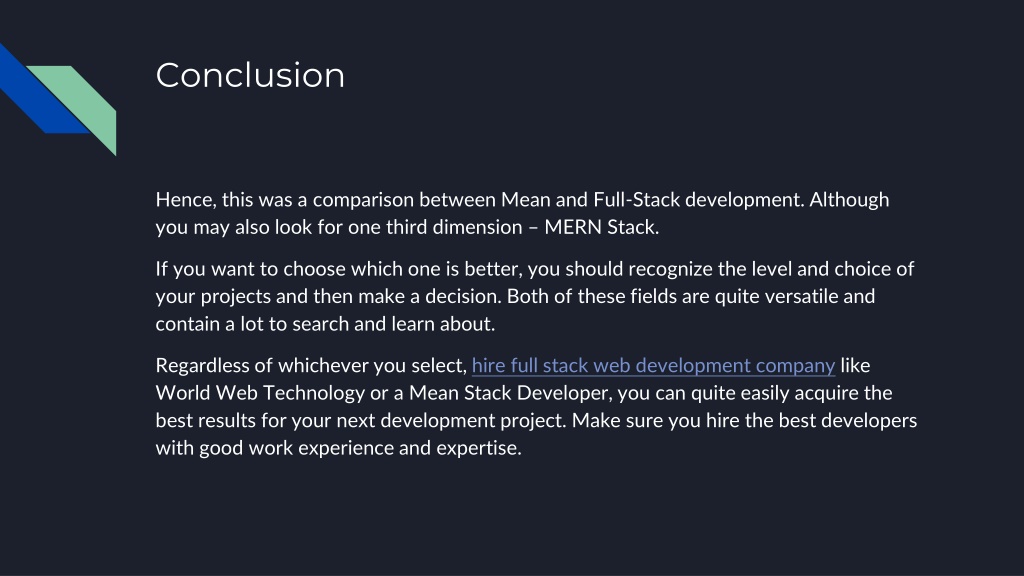Click the Conclusion slide title
1024x576 pixels.
coord(250,75)
